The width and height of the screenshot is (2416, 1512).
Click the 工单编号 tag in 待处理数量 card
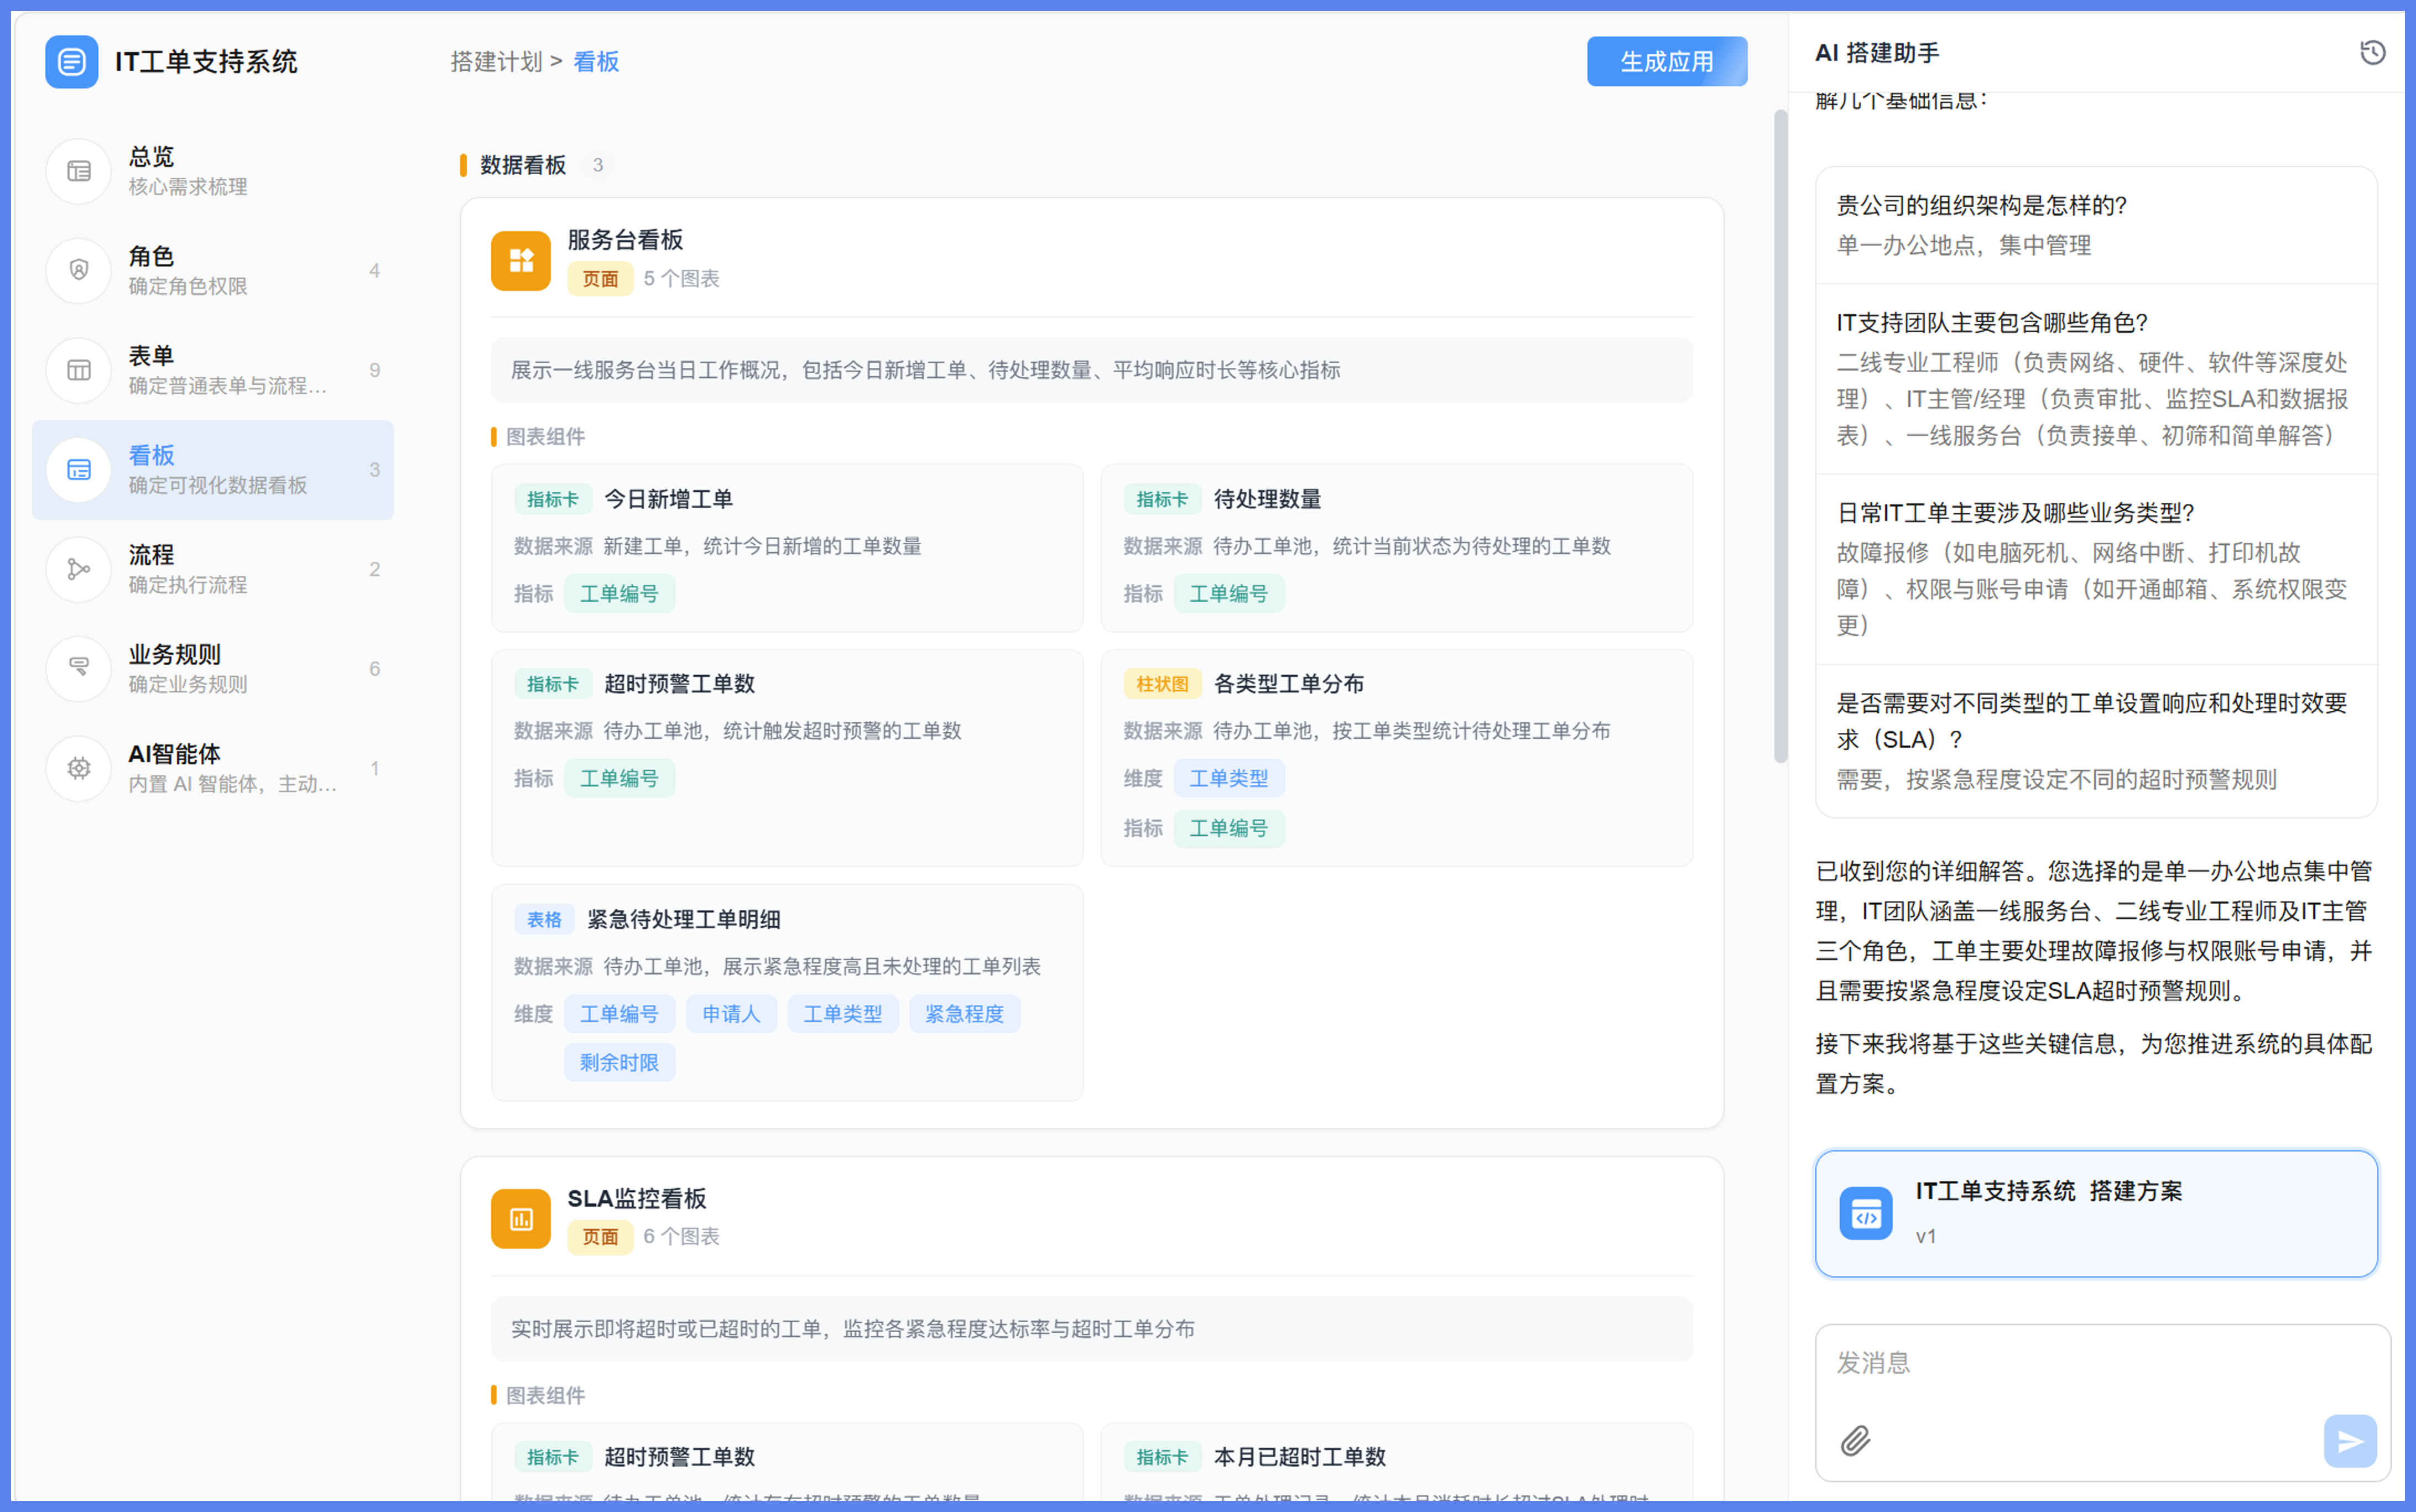pyautogui.click(x=1229, y=594)
